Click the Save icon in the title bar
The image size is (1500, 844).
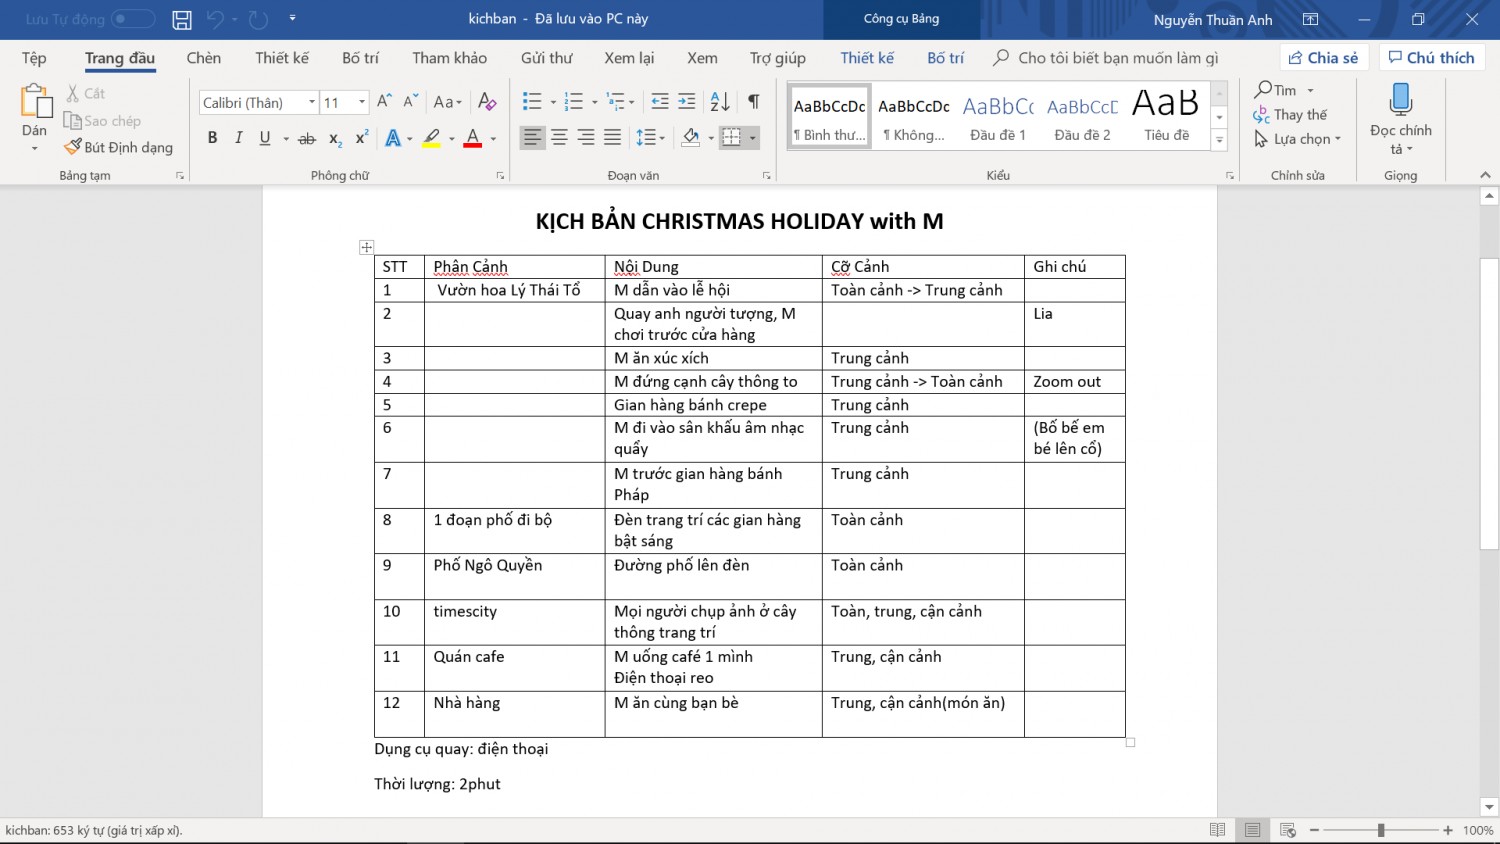pyautogui.click(x=182, y=19)
